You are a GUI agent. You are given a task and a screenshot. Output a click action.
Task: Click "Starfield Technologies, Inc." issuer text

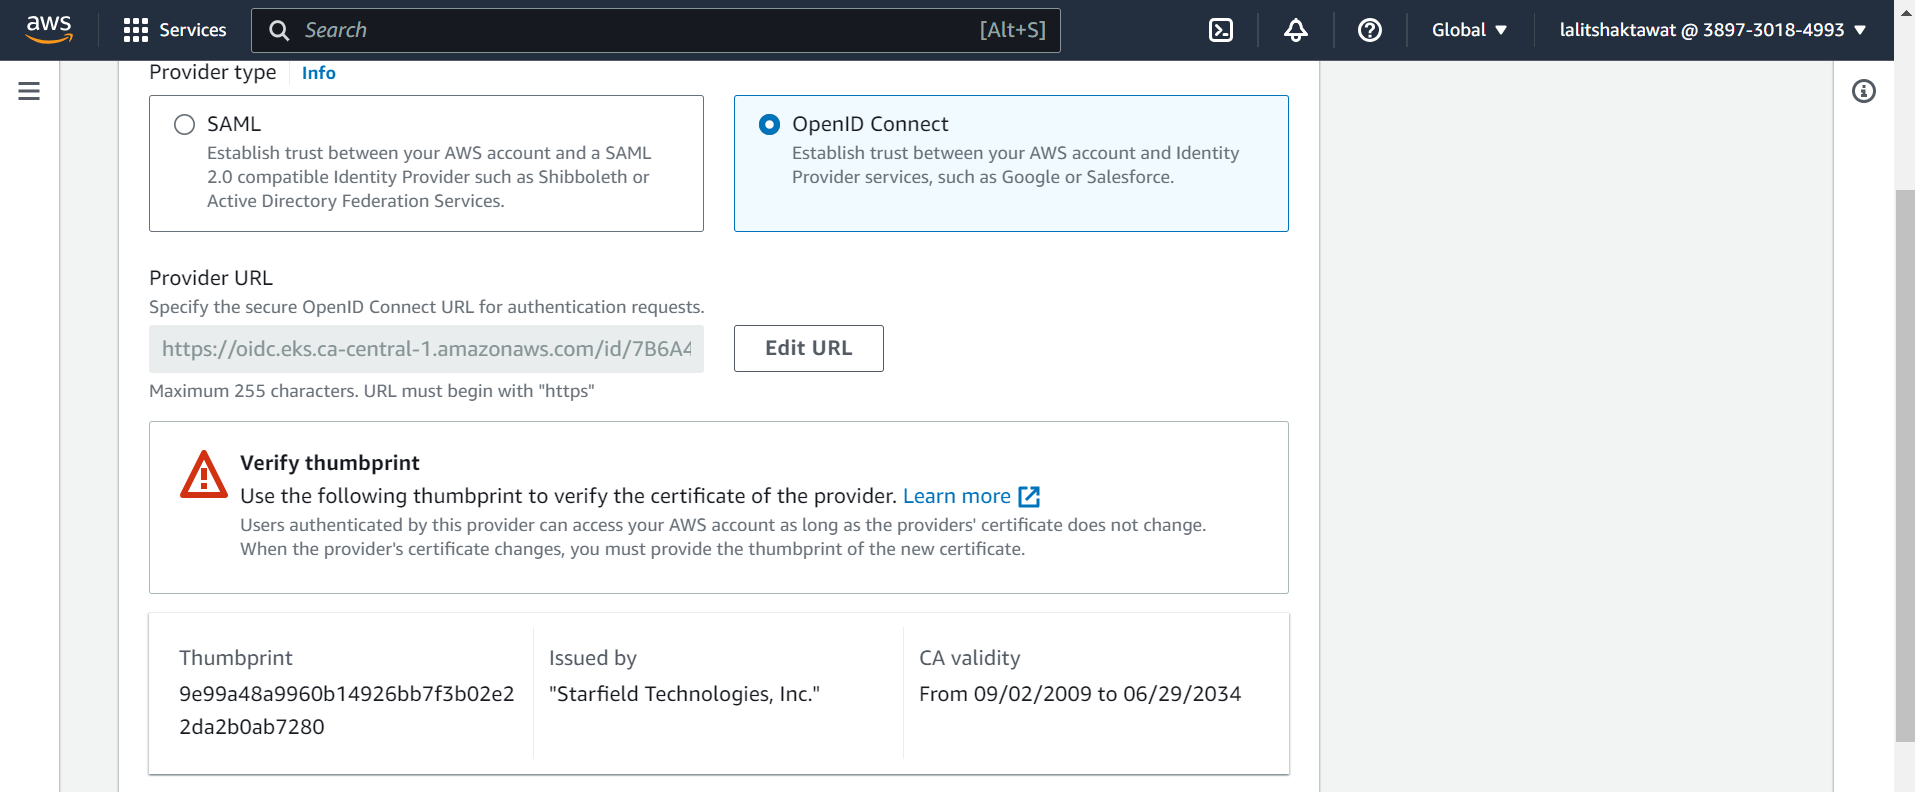tap(684, 694)
